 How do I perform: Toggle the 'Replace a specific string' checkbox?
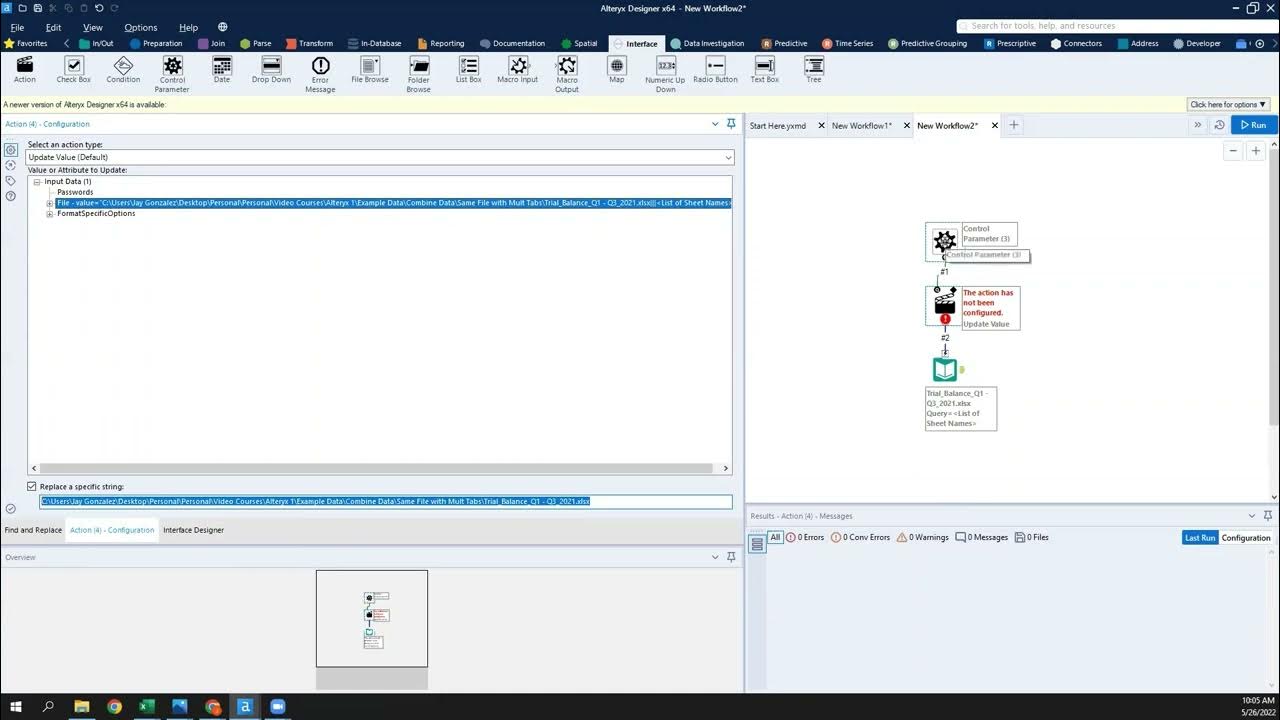pos(32,487)
